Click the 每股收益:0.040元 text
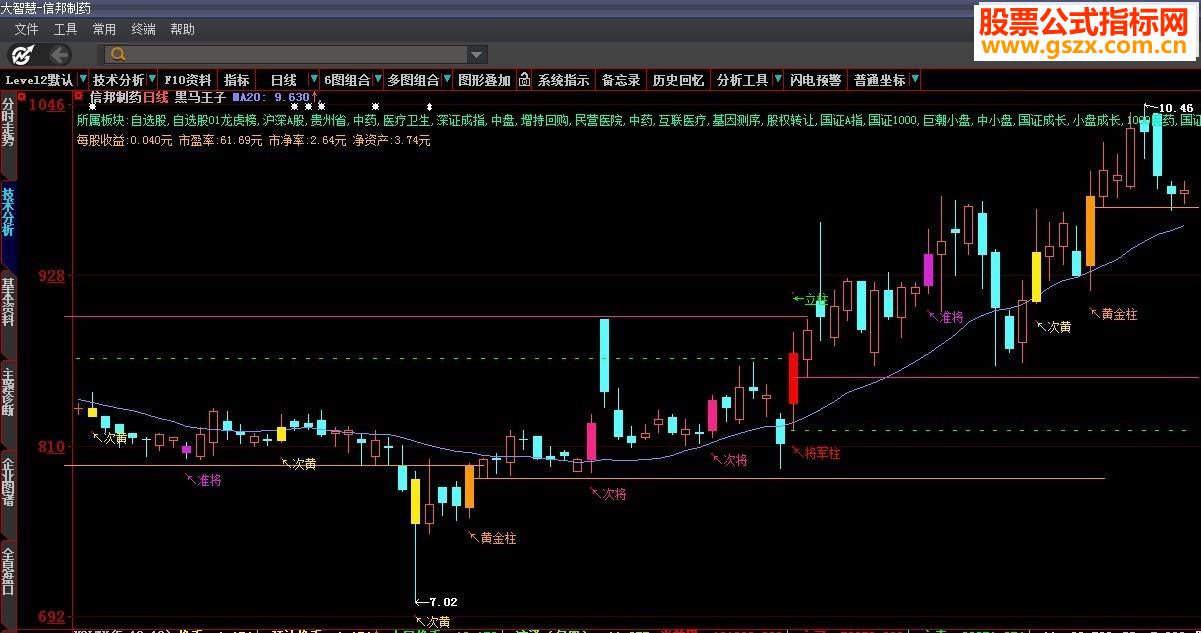The width and height of the screenshot is (1201, 633). point(124,141)
